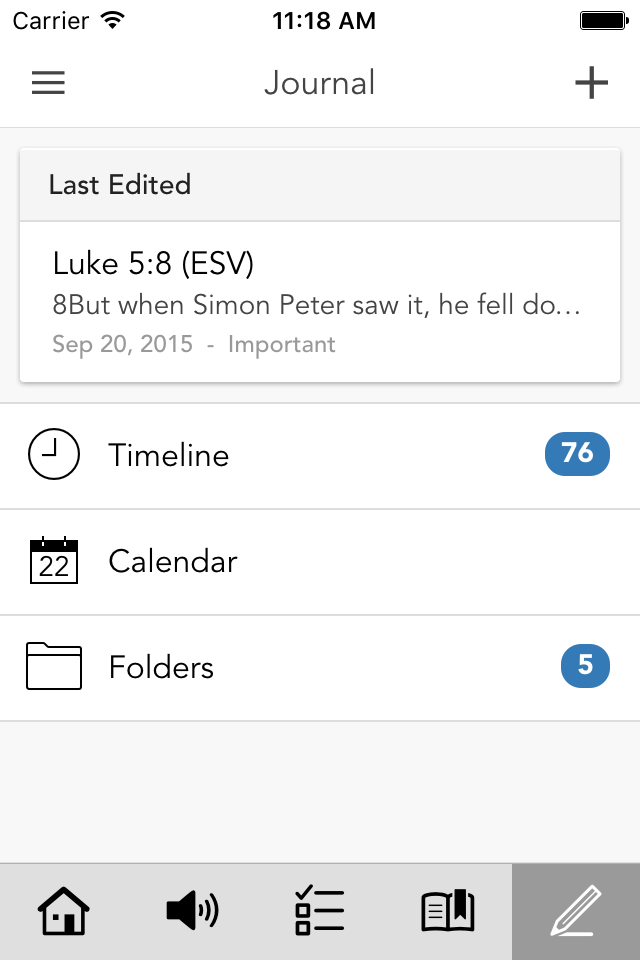Open the Folders list item
Viewport: 640px width, 960px height.
(x=300, y=668)
